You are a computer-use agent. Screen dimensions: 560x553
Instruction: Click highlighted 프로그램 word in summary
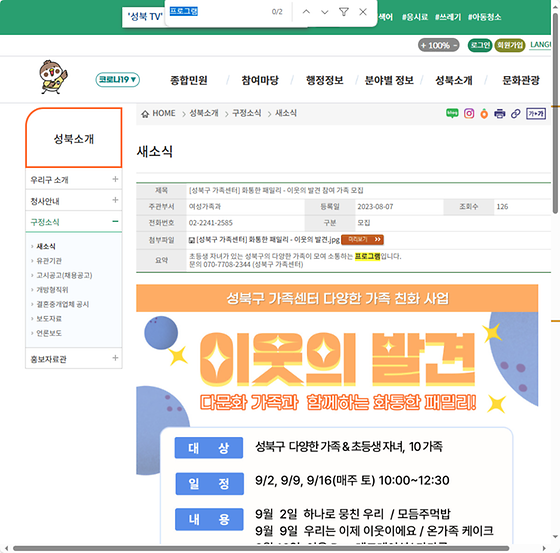pyautogui.click(x=368, y=256)
